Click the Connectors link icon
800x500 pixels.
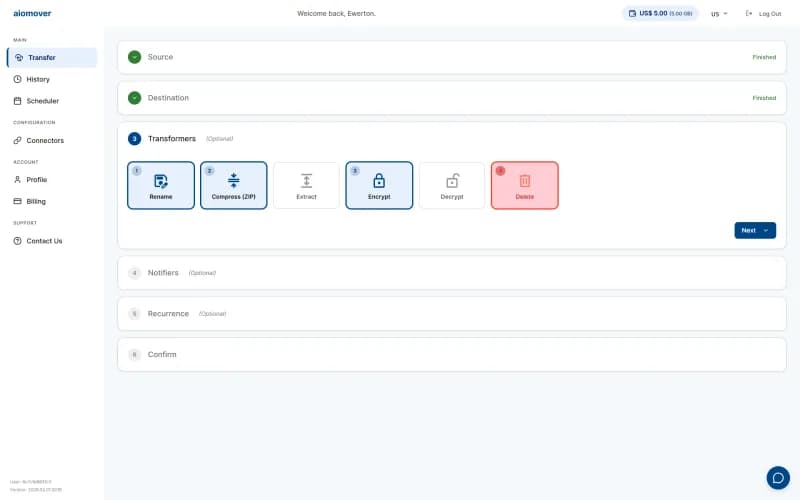click(17, 140)
